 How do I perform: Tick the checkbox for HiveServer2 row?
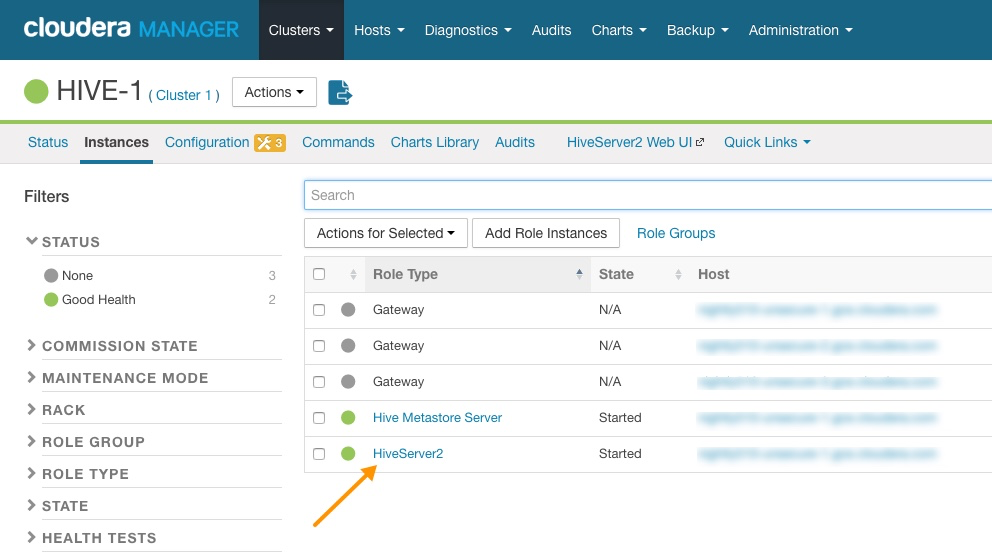coord(319,454)
